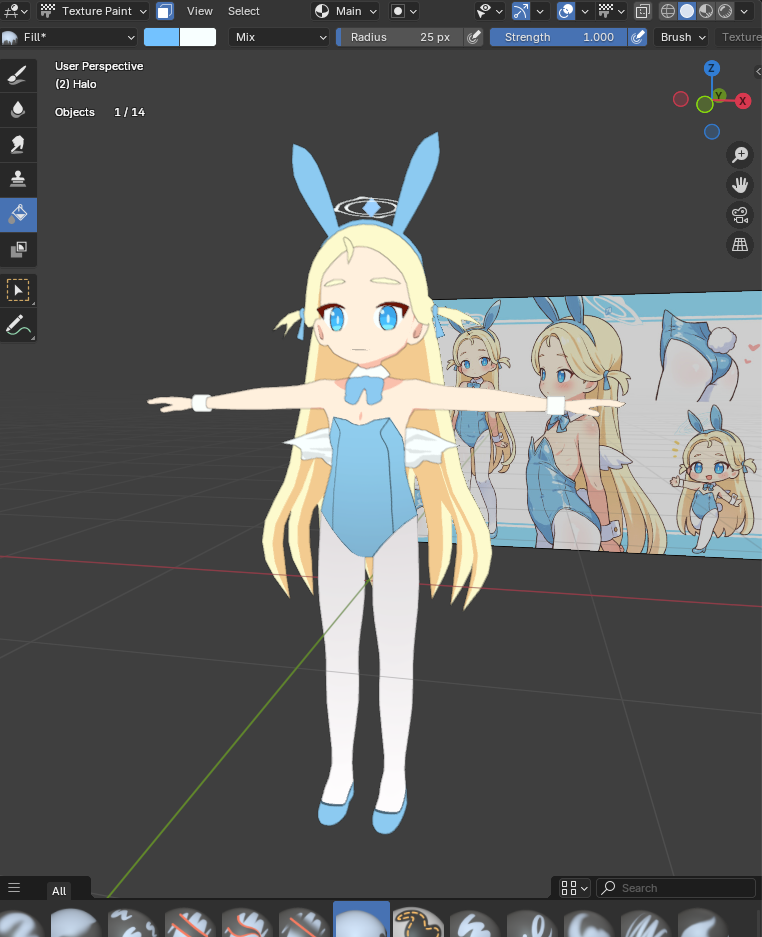This screenshot has width=762, height=937.
Task: Select the Draw brush tool
Action: point(18,75)
